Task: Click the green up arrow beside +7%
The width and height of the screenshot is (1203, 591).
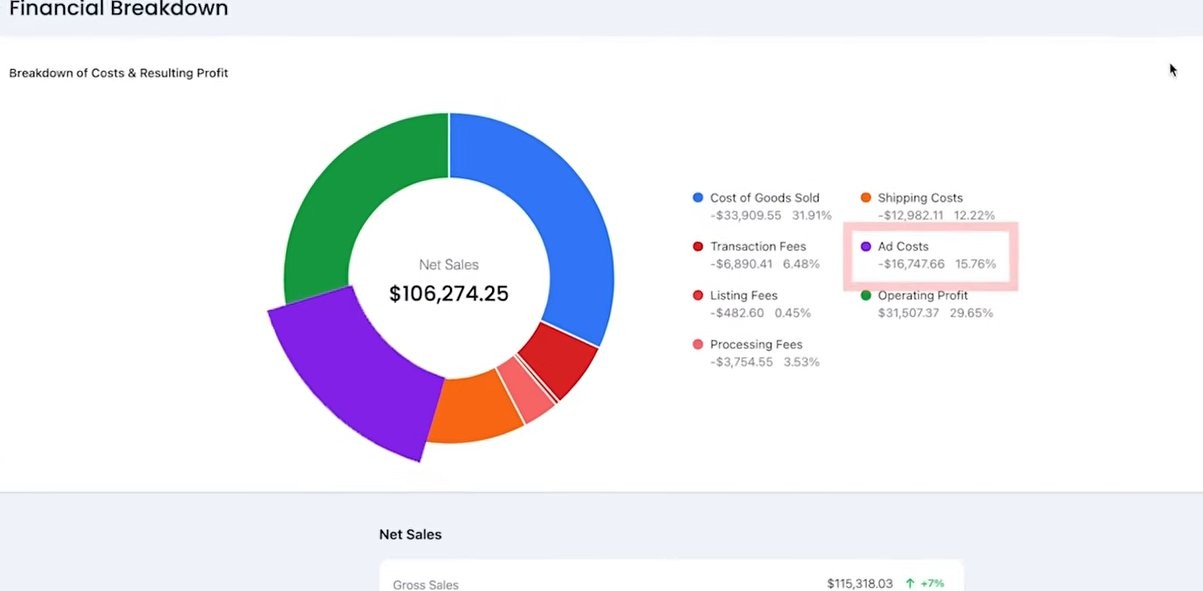Action: pos(910,583)
